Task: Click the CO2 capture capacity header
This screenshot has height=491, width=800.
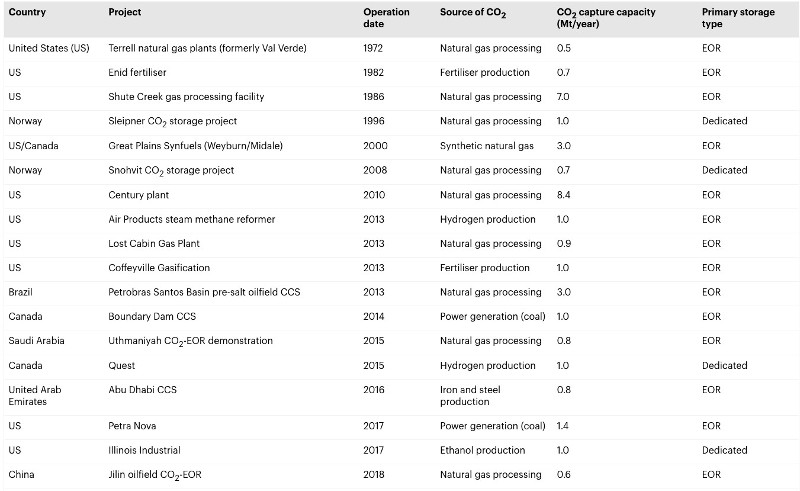Action: (x=604, y=17)
